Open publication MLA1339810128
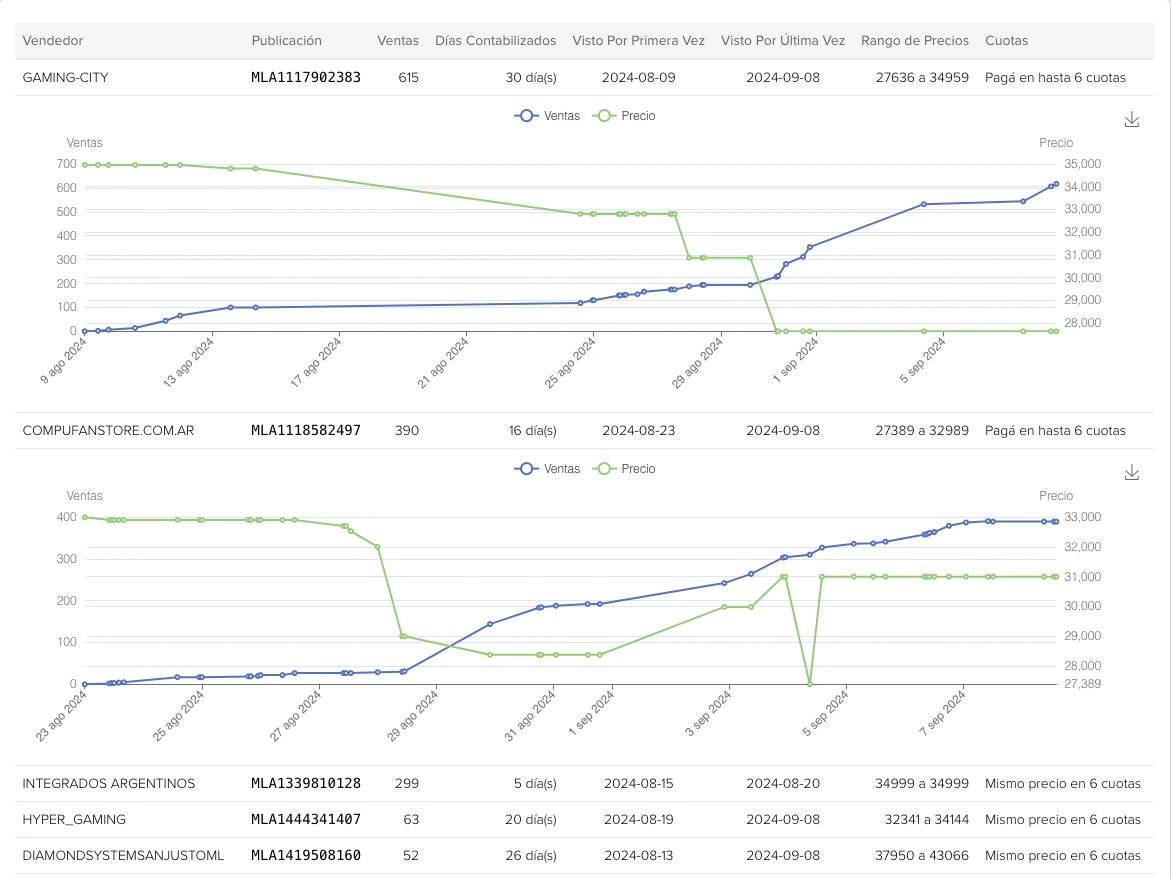Image resolution: width=1171 pixels, height=879 pixels. pos(305,783)
